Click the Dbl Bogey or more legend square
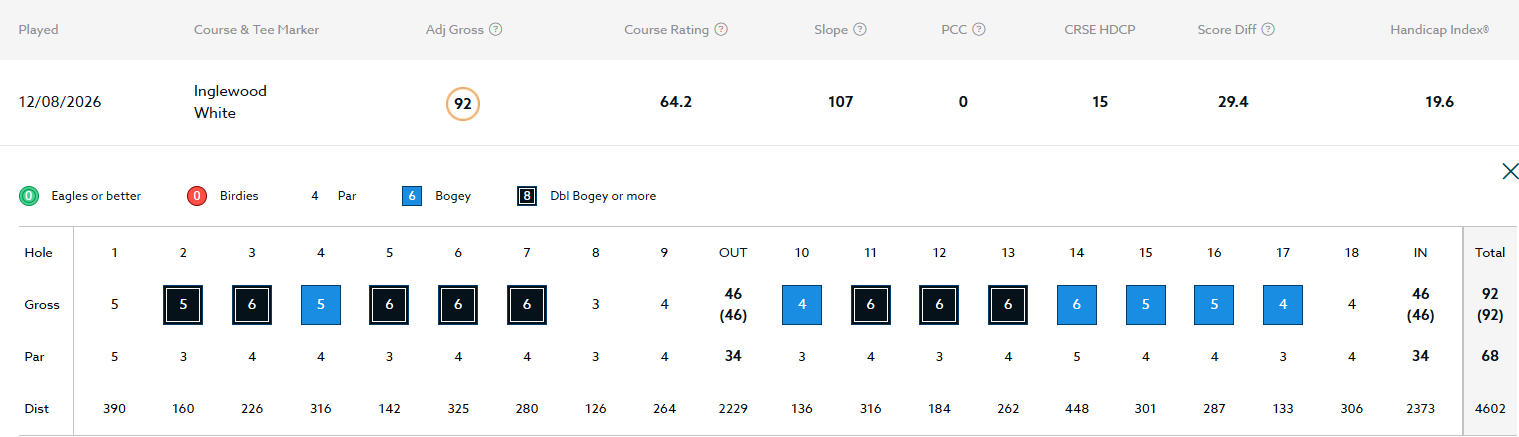This screenshot has height=437, width=1519. [x=528, y=196]
